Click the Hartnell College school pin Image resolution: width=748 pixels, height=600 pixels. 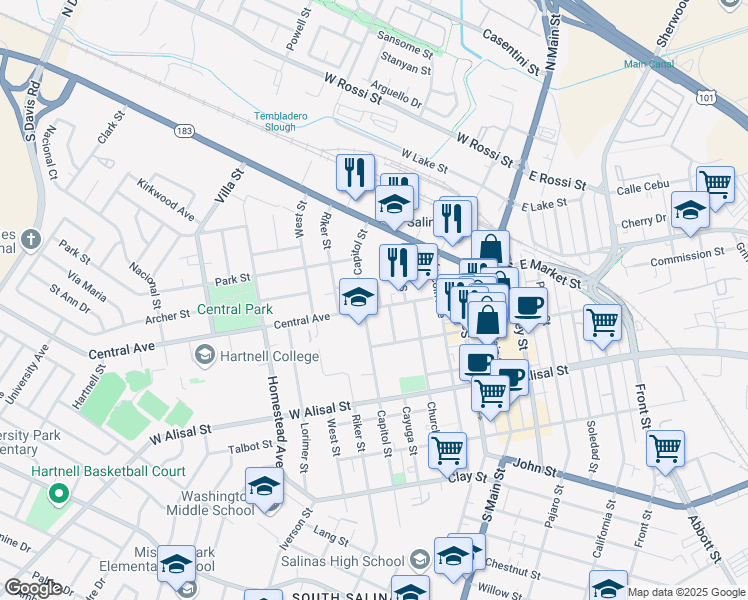click(x=205, y=356)
